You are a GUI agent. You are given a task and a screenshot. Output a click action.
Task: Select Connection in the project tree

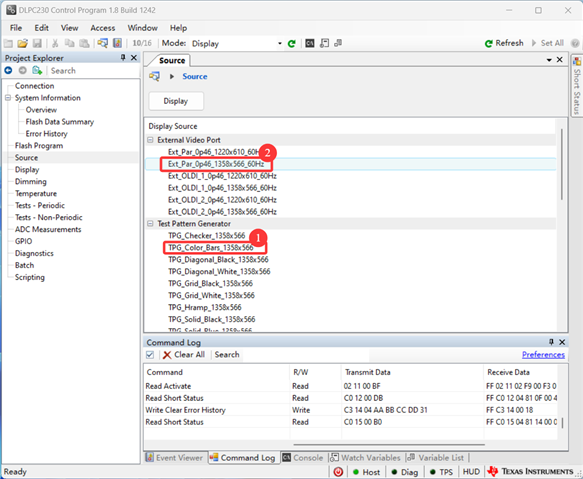point(35,86)
